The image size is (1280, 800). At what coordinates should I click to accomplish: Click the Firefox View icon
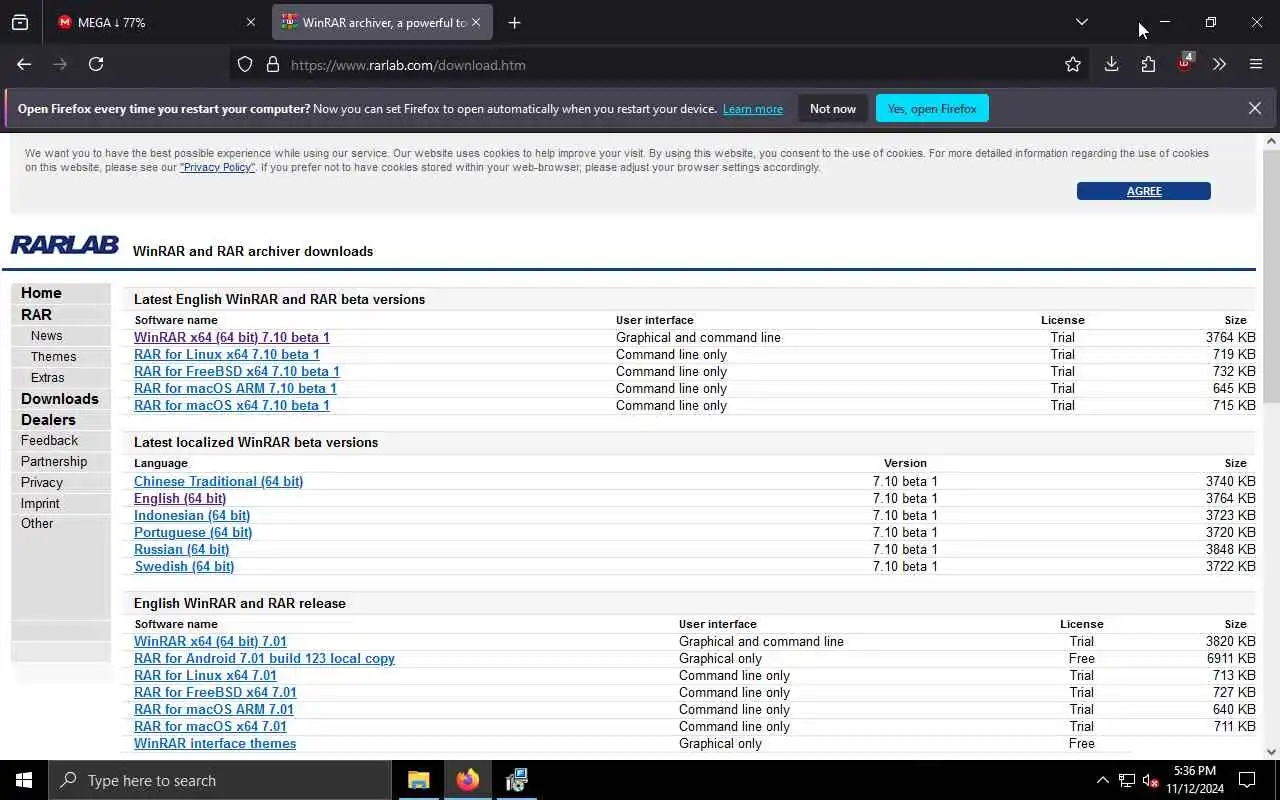[20, 22]
